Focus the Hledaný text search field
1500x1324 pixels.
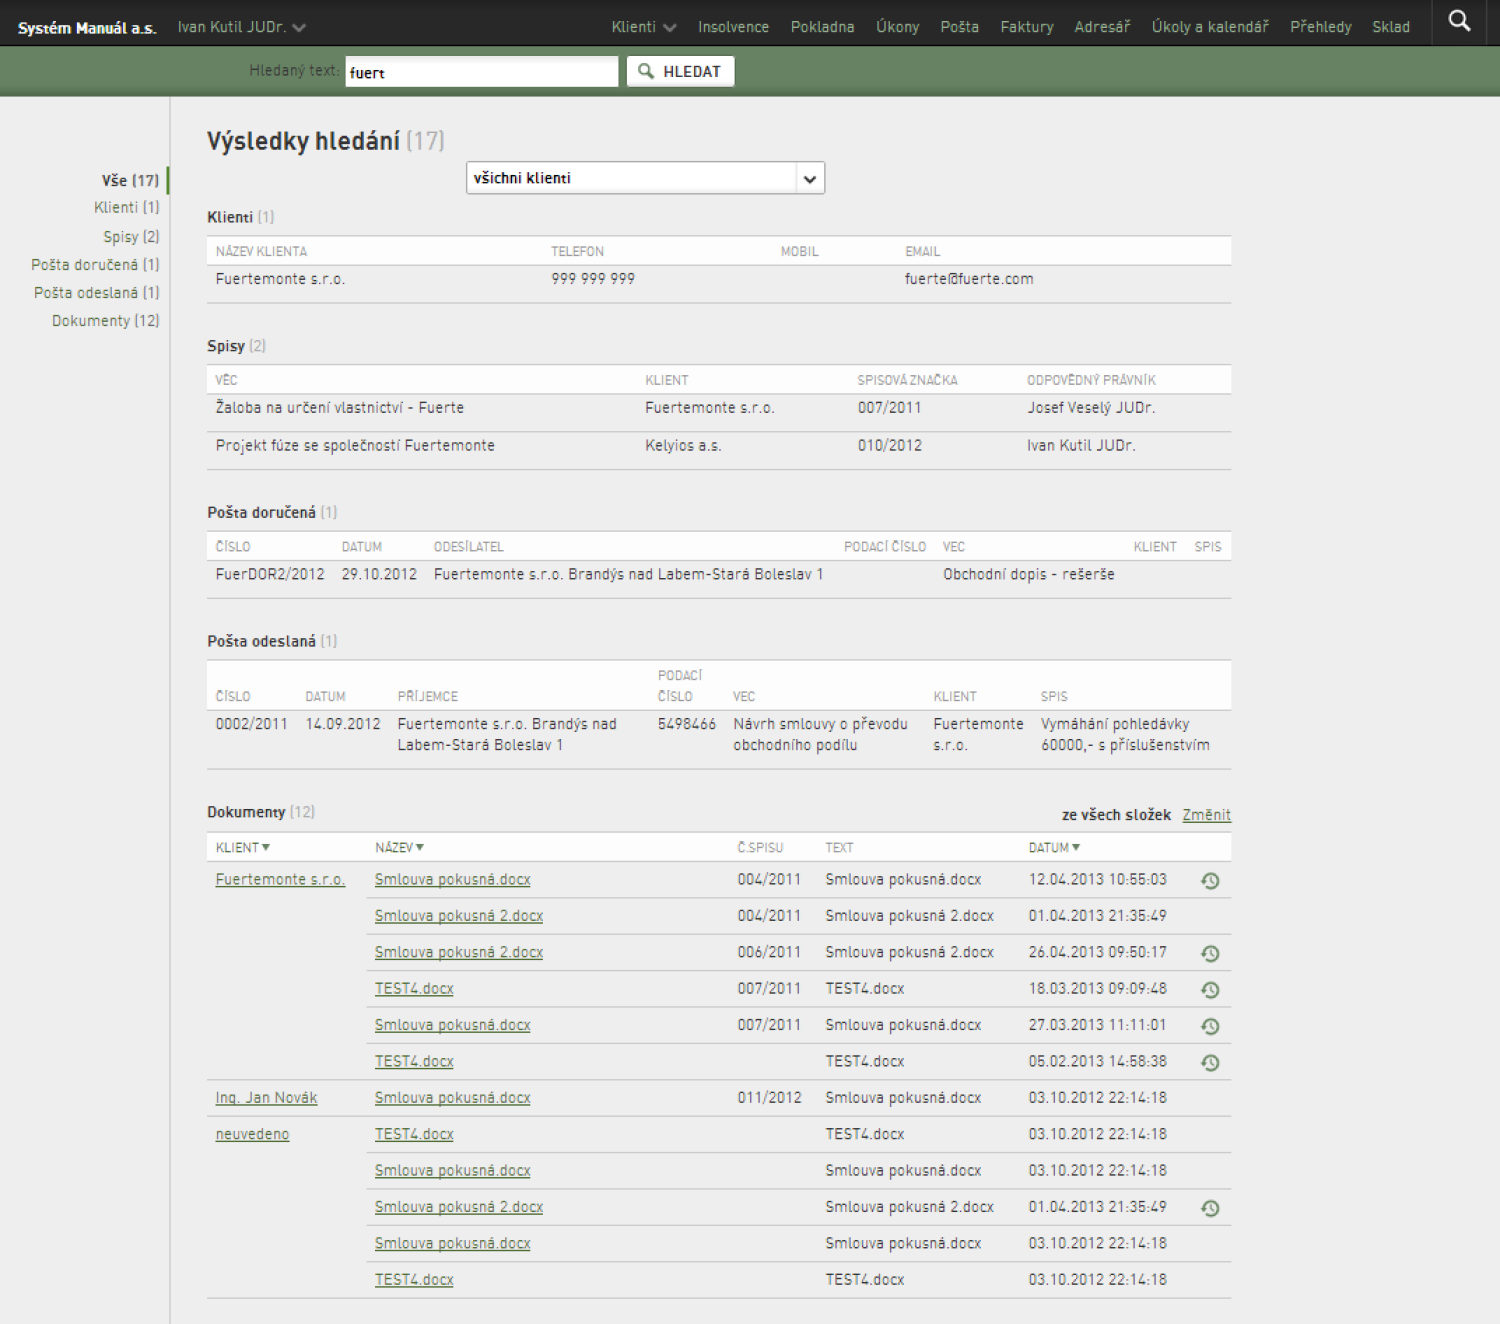[x=482, y=72]
